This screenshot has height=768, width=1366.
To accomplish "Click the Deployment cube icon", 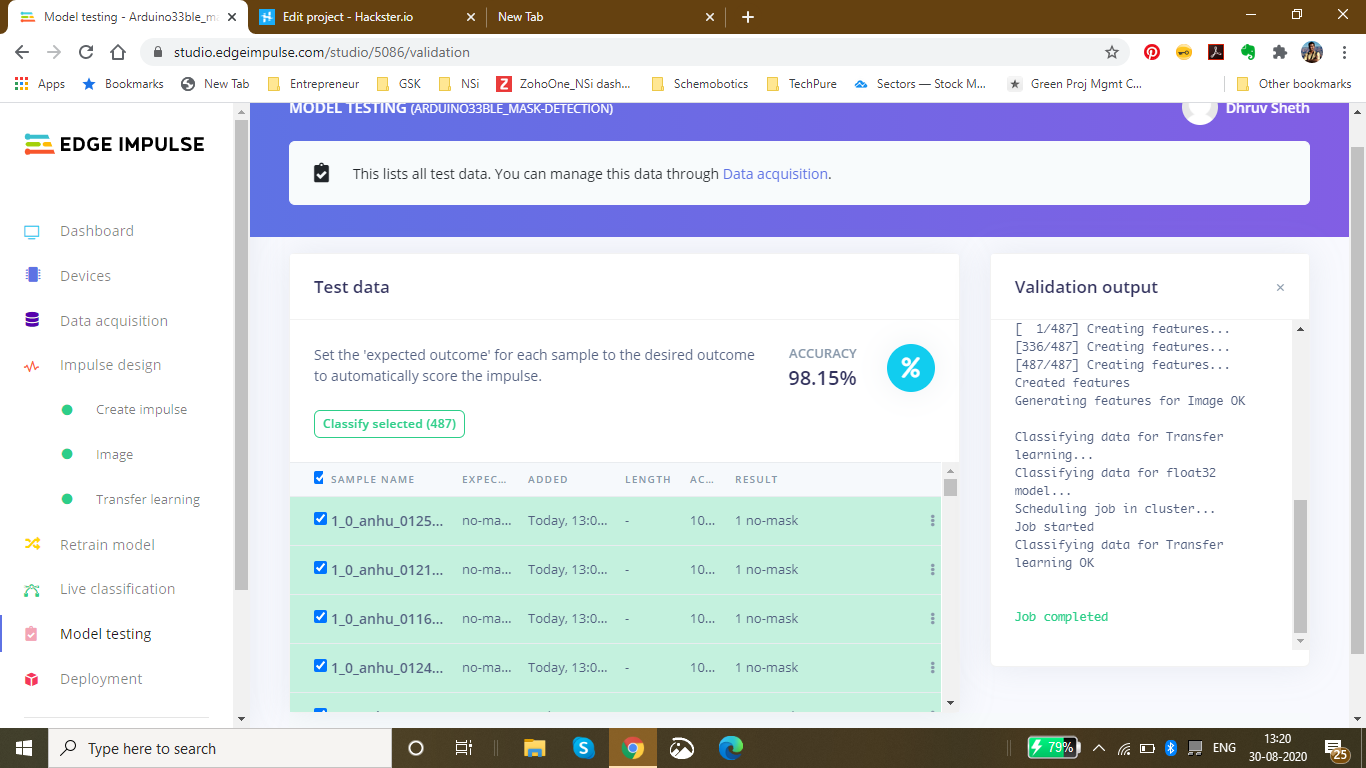I will [32, 679].
